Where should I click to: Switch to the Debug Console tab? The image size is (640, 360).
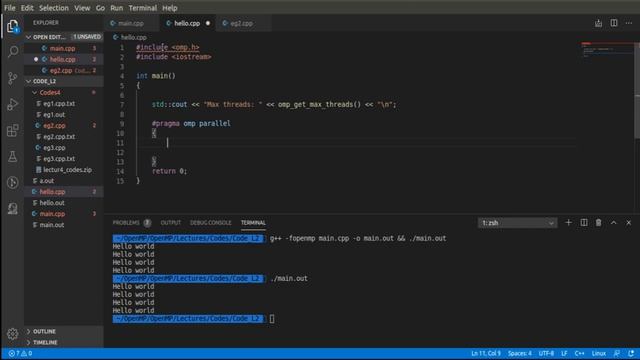[211, 223]
